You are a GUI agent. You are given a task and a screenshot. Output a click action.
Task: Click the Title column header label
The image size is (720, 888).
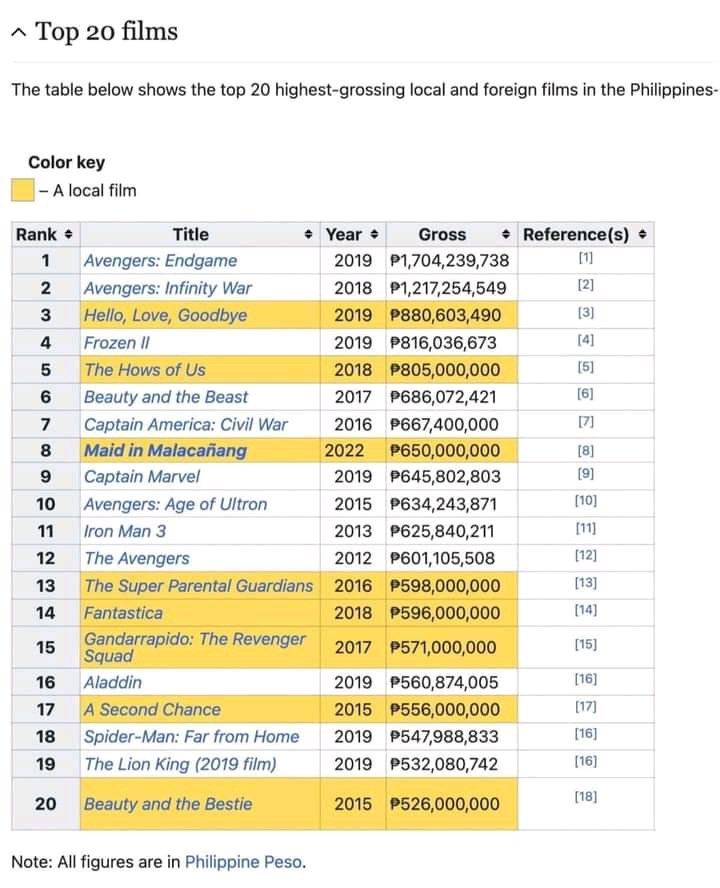pyautogui.click(x=191, y=234)
